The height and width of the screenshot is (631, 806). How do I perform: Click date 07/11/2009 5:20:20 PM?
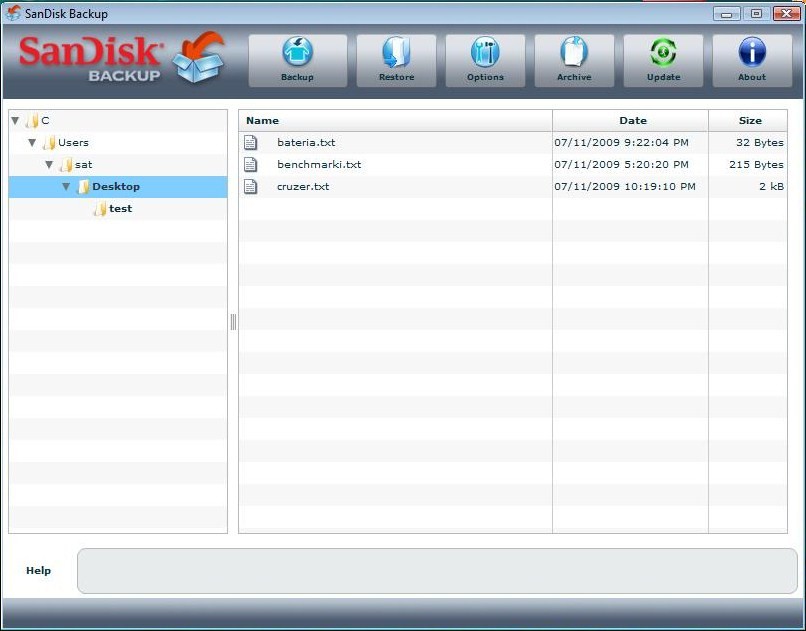tap(621, 164)
